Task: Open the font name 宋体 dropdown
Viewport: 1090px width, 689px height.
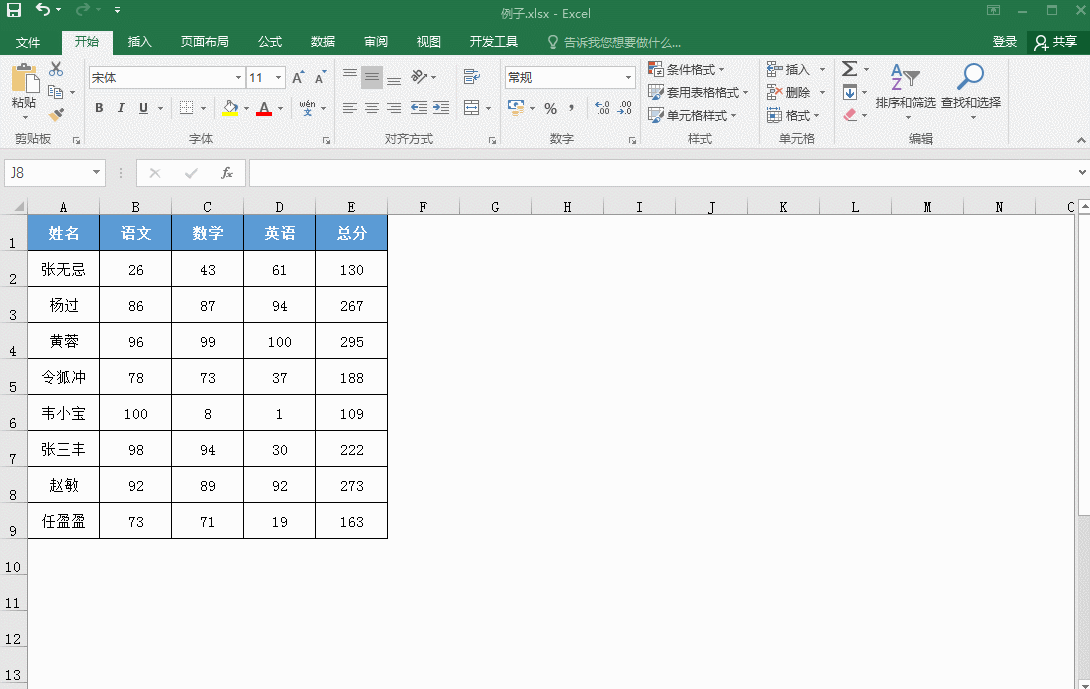Action: pos(238,78)
